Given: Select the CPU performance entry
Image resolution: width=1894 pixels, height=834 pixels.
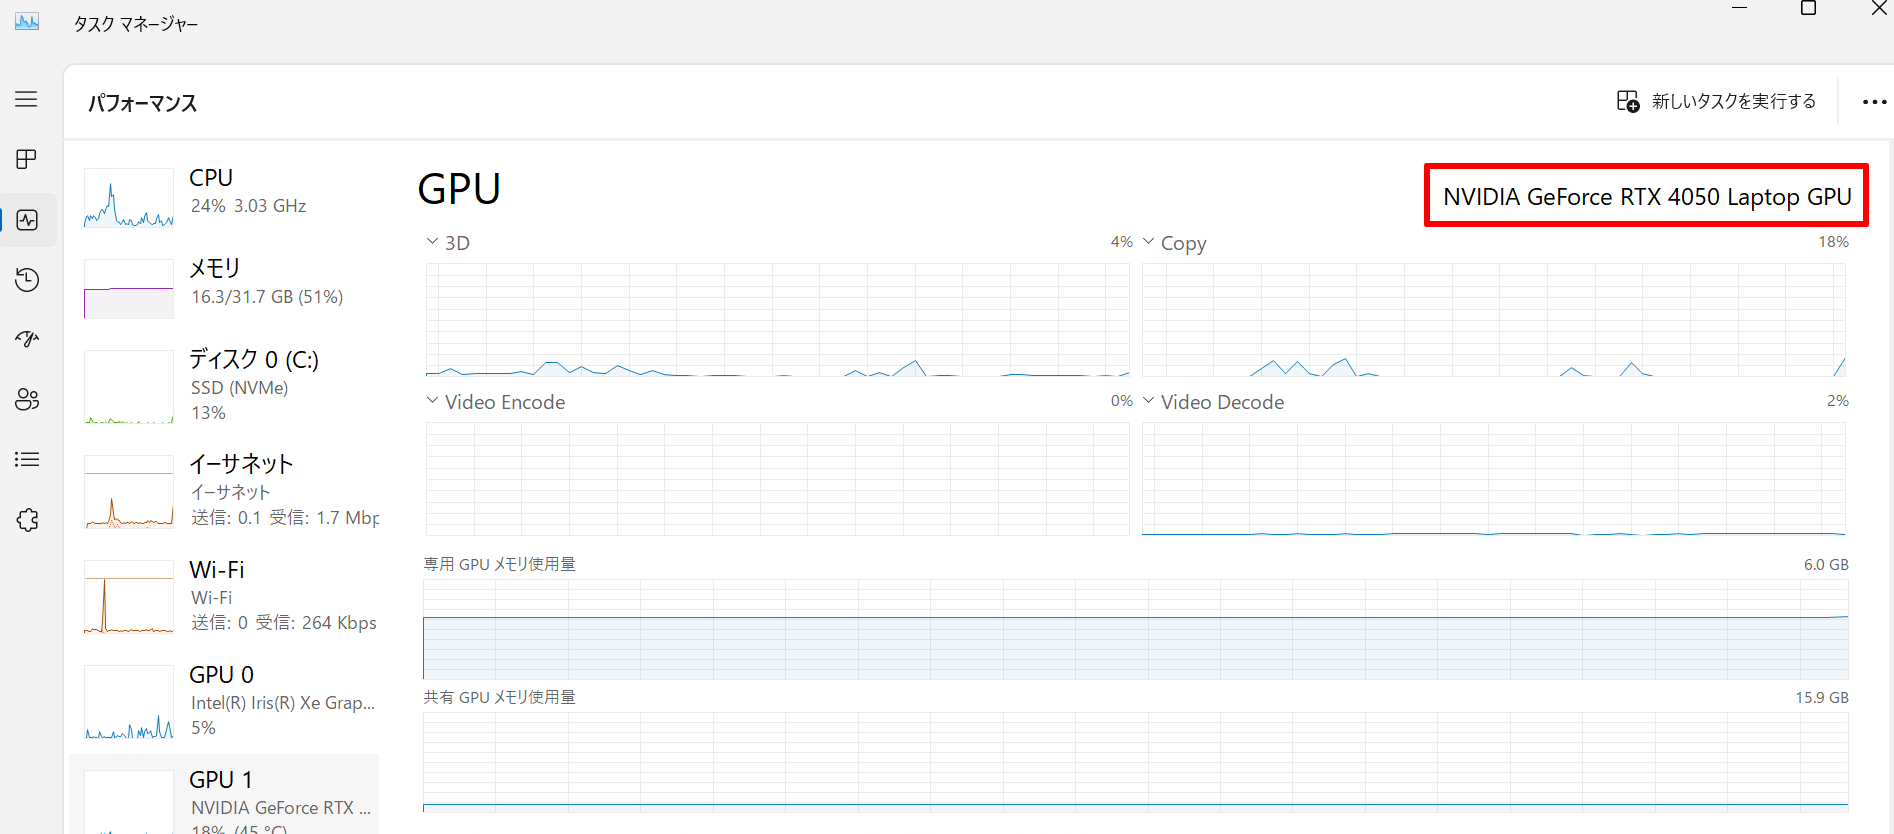Looking at the screenshot, I should (x=226, y=196).
